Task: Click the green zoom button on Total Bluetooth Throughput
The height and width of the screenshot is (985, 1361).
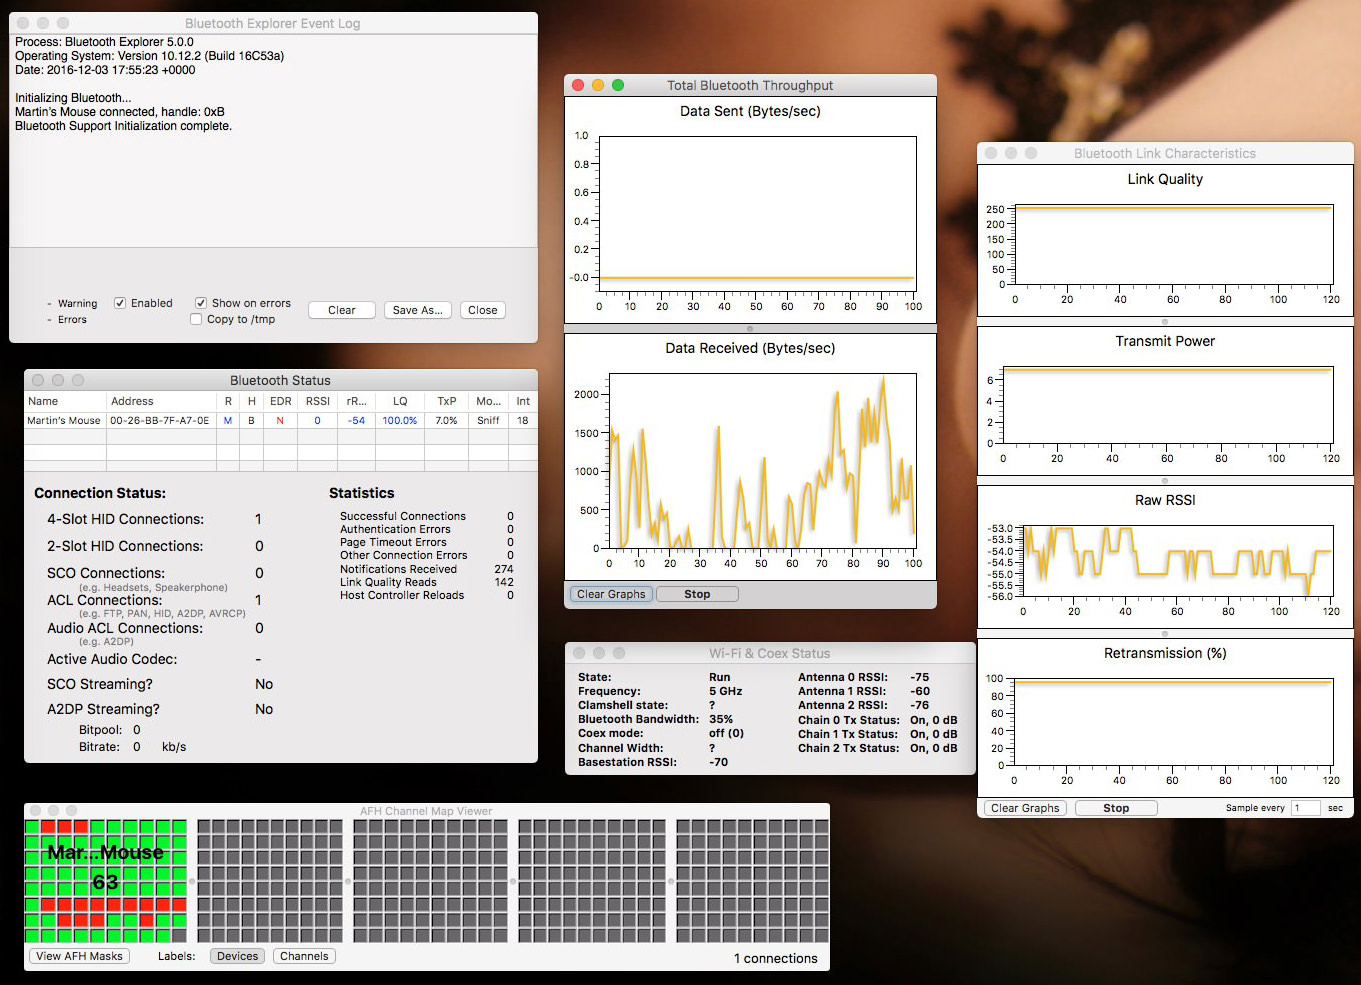Action: [x=618, y=85]
